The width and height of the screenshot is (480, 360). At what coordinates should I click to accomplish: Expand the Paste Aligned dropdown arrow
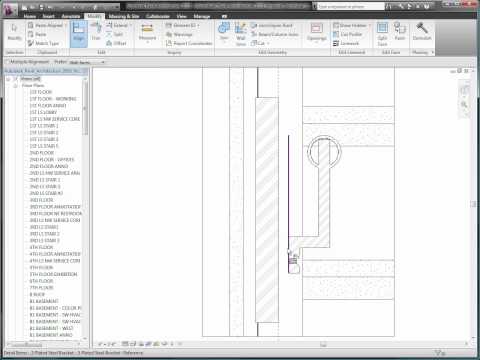(65, 25)
